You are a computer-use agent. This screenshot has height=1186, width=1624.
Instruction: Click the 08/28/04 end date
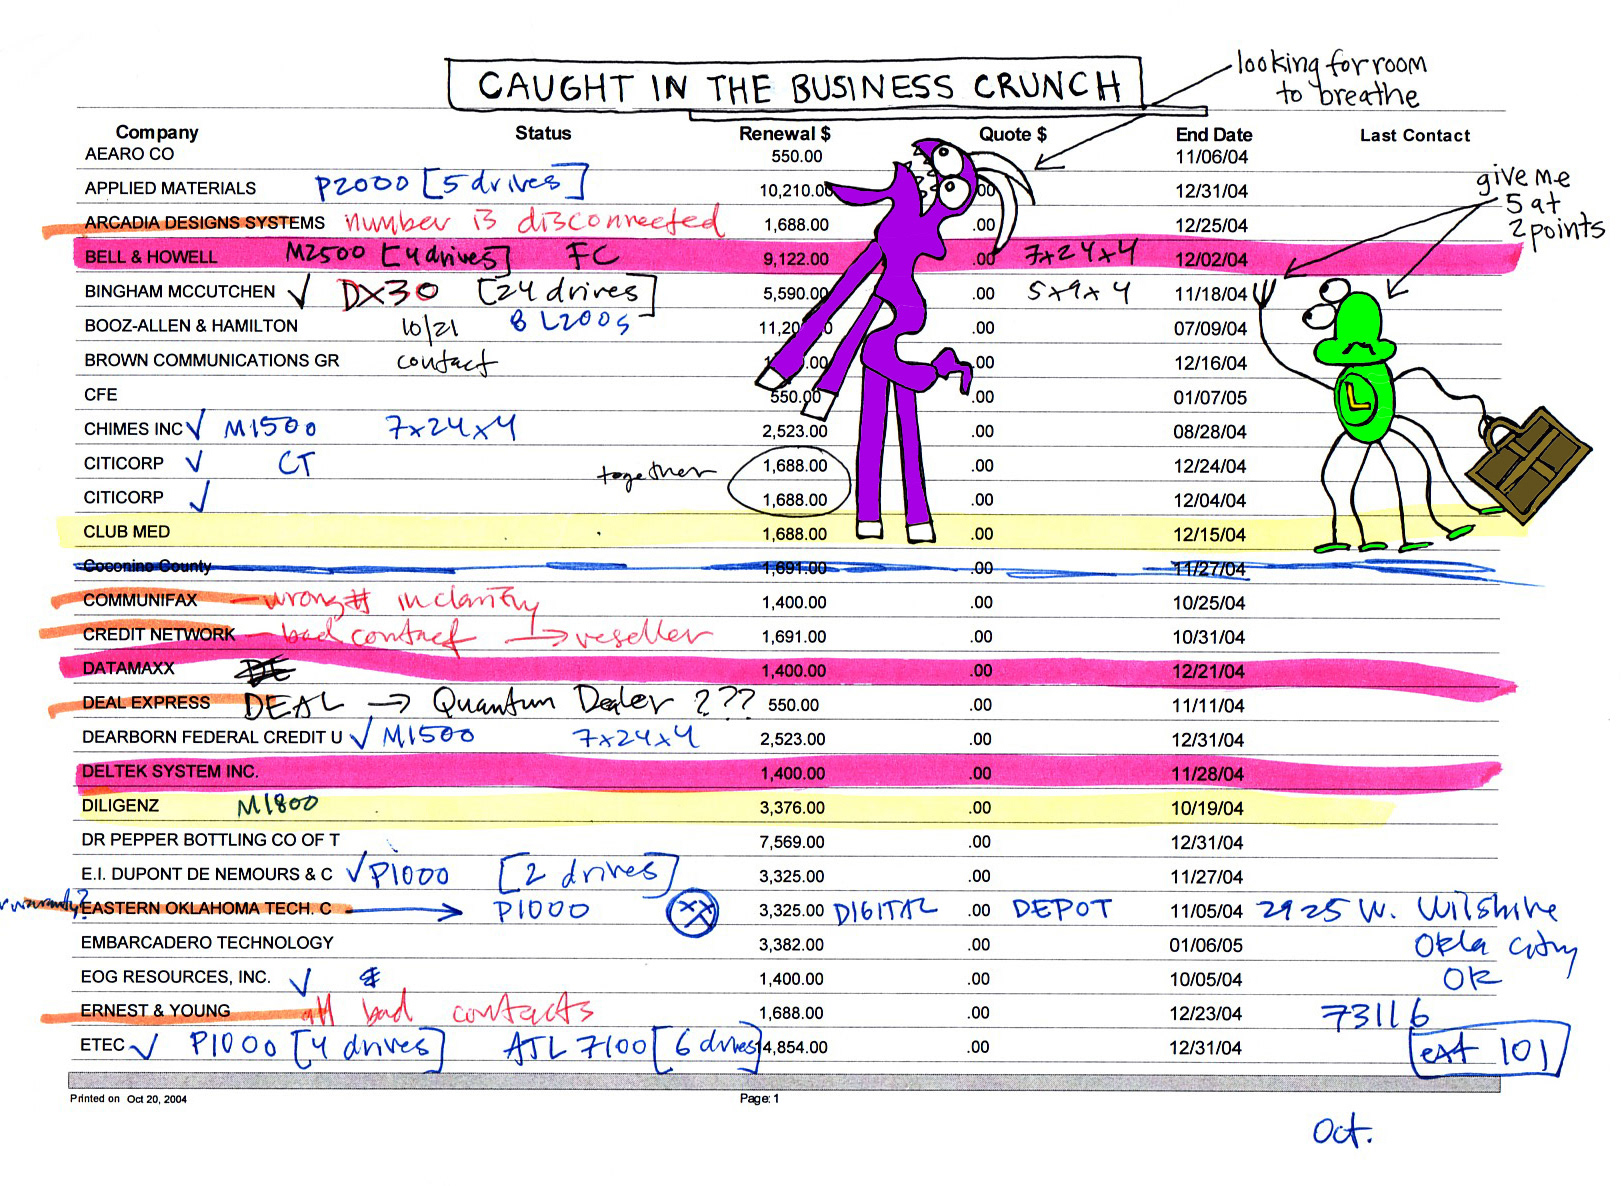1210,432
